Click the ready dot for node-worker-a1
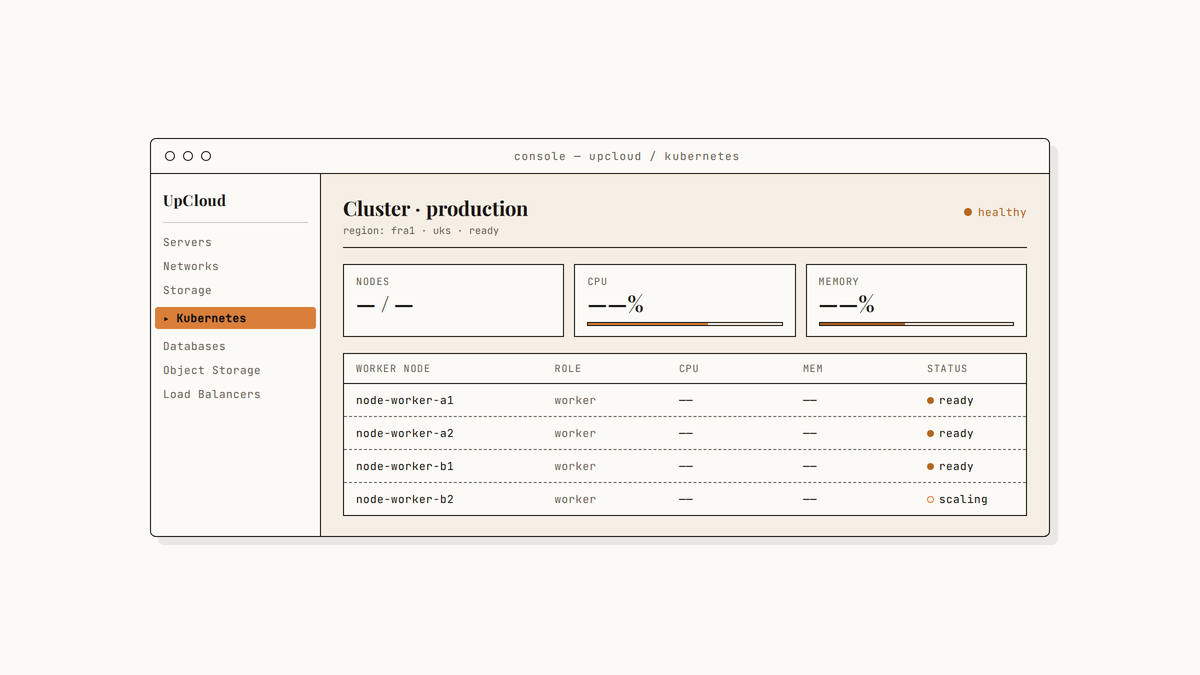 [x=930, y=400]
